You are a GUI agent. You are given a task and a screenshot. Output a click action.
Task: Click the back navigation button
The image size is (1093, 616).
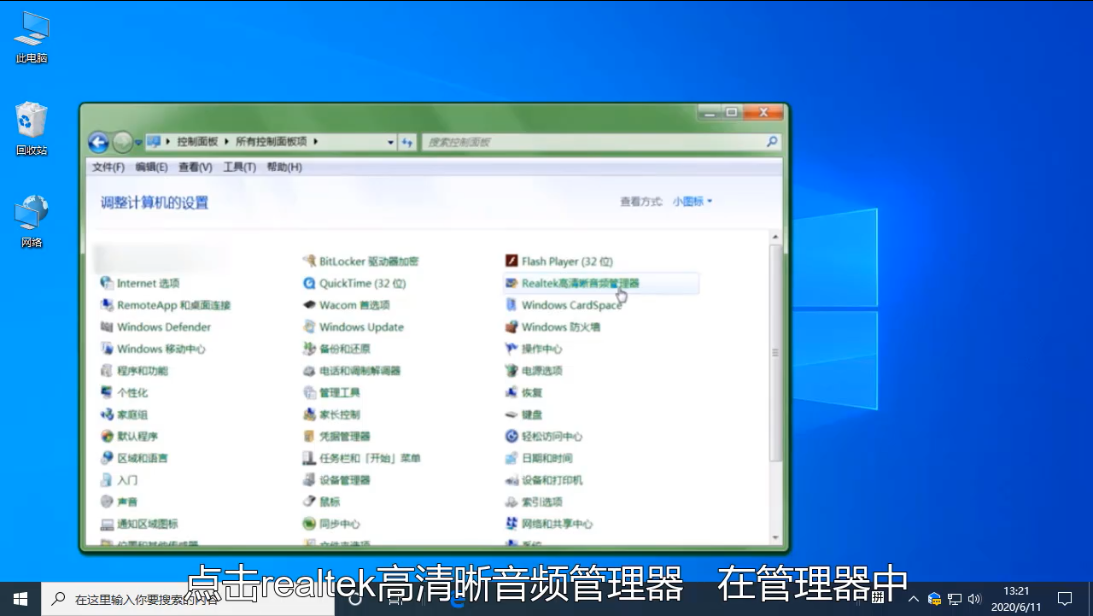(x=98, y=141)
